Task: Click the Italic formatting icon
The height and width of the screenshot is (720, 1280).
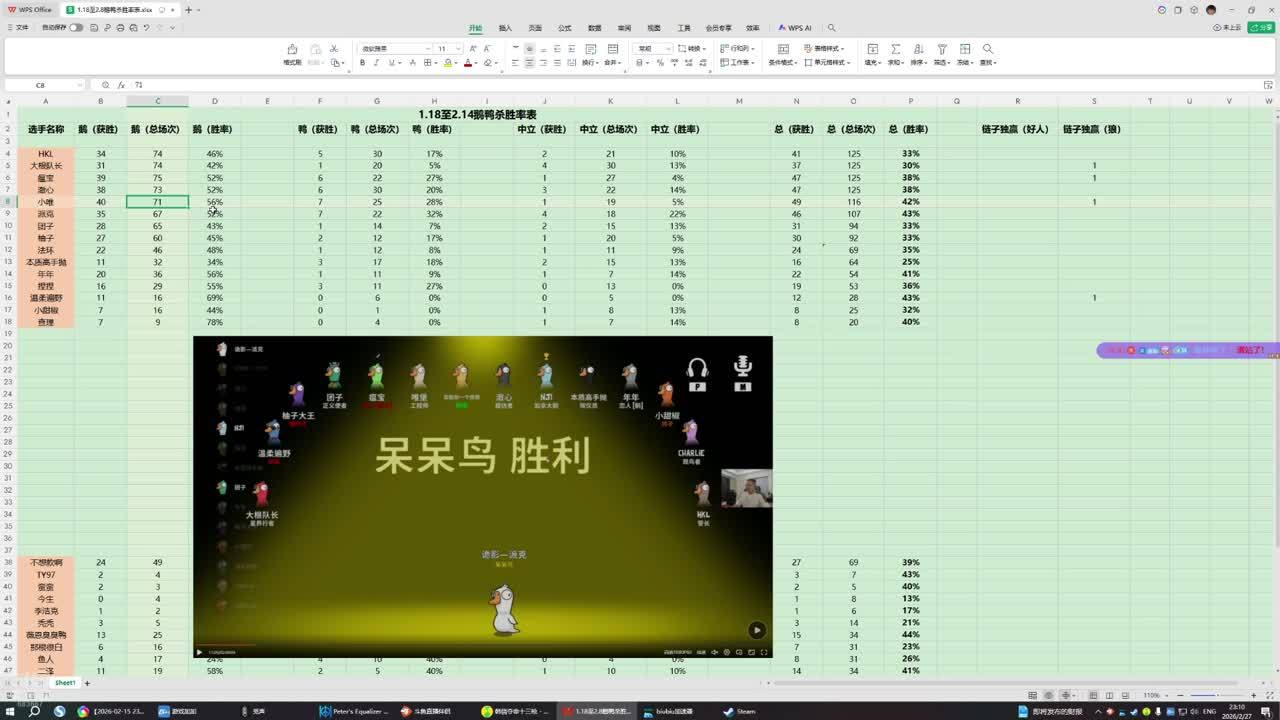Action: click(x=376, y=63)
